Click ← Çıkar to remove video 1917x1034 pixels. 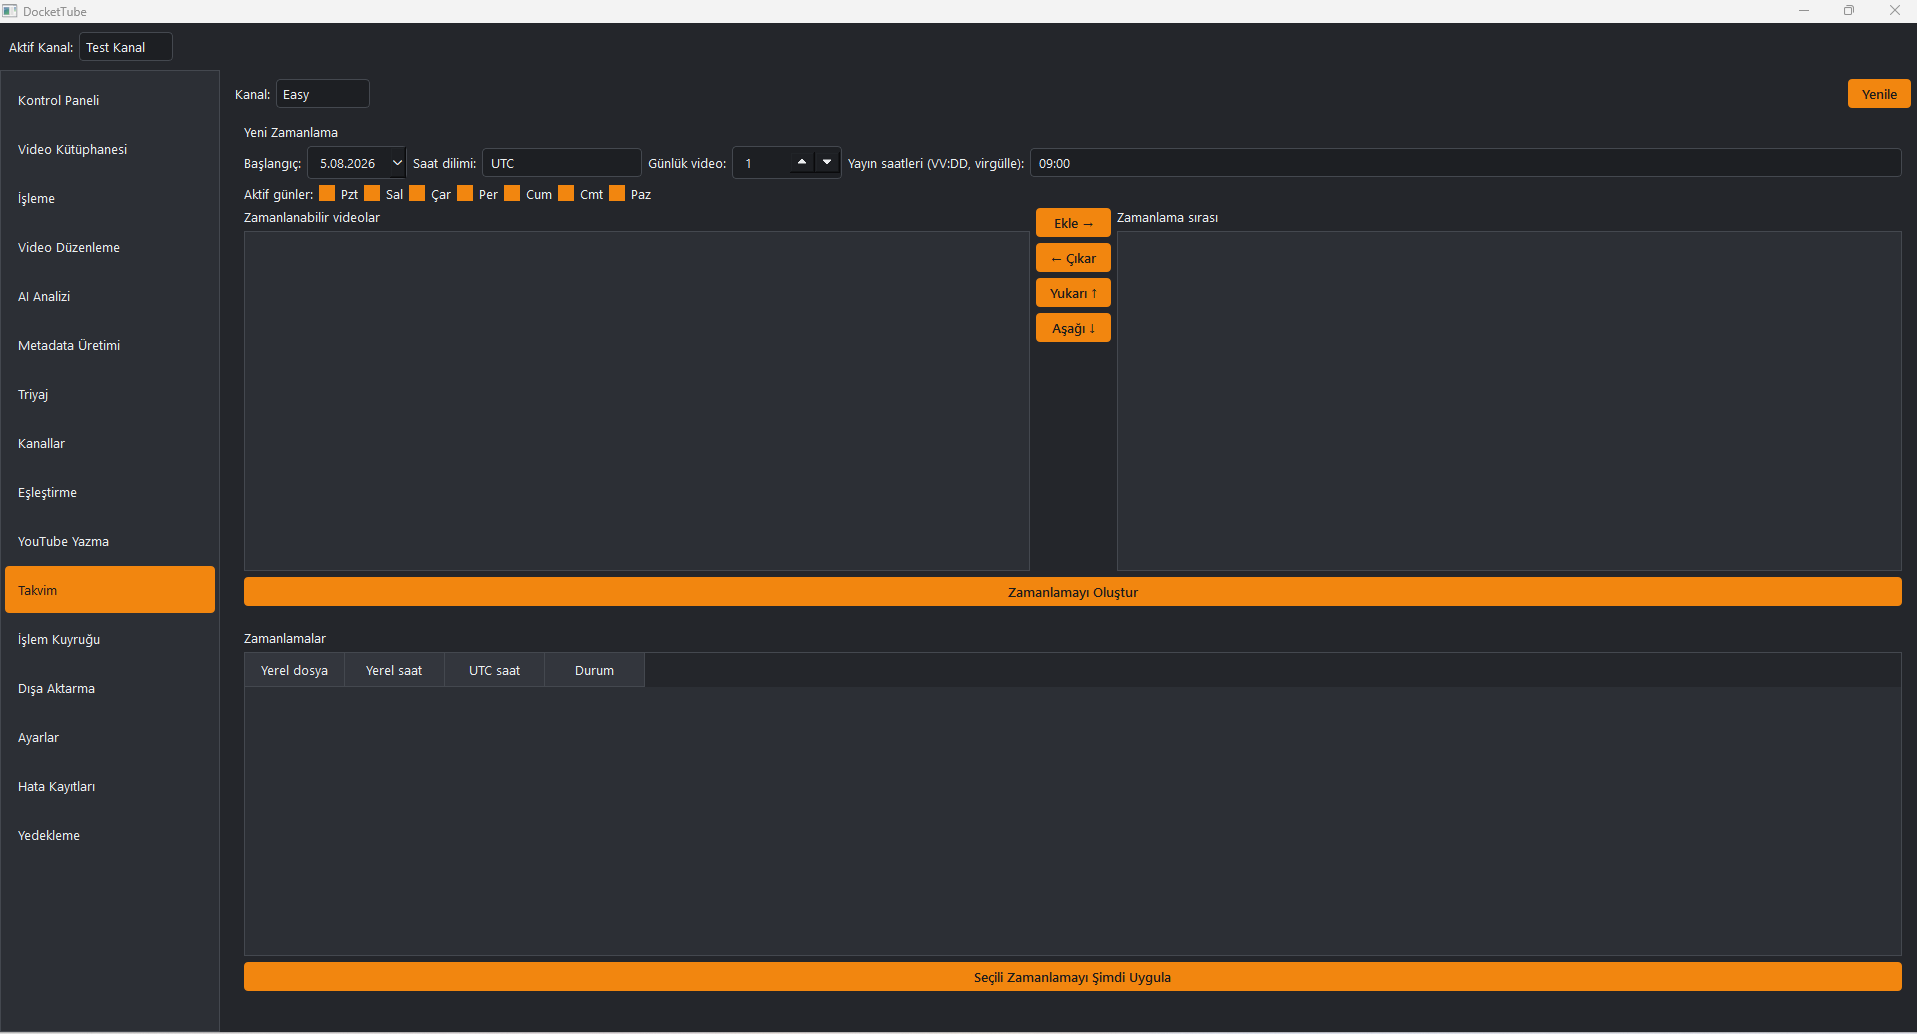(x=1073, y=258)
